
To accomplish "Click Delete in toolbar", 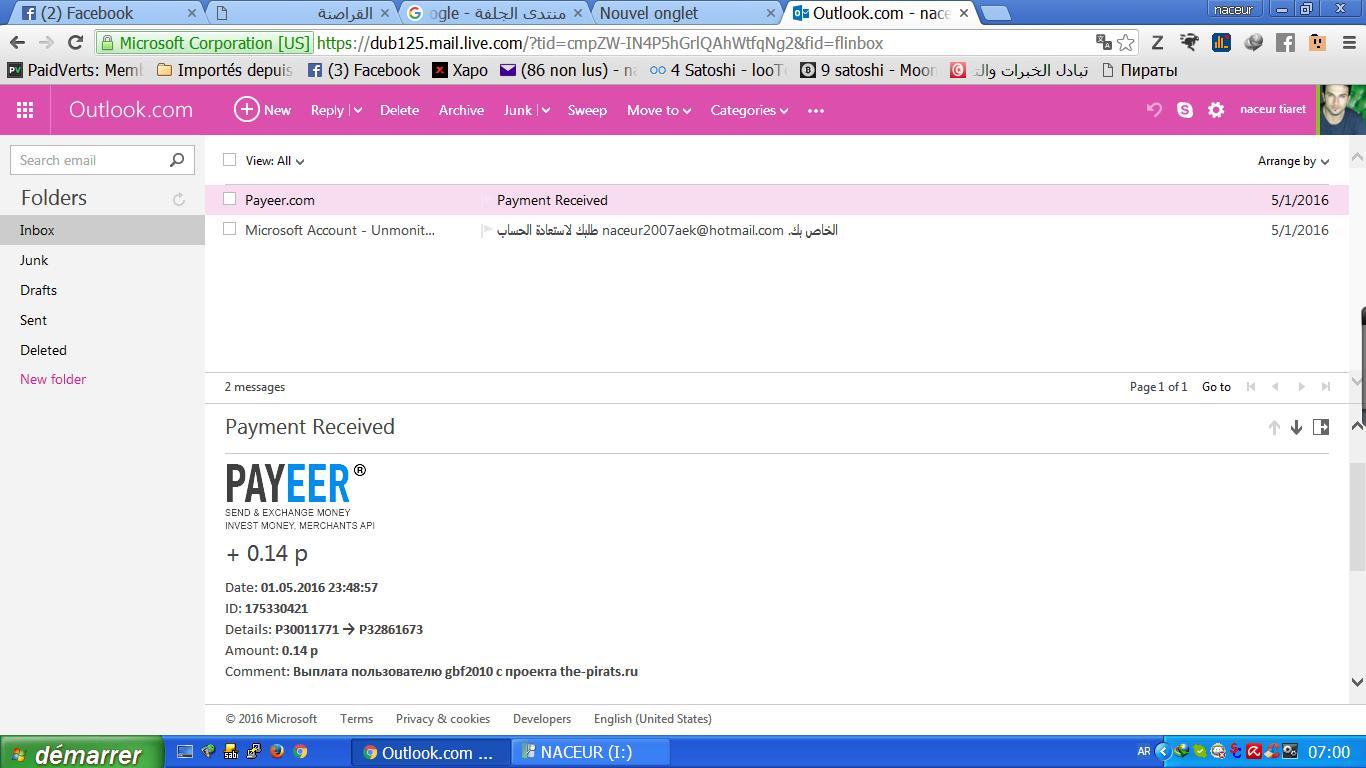I will [x=399, y=110].
